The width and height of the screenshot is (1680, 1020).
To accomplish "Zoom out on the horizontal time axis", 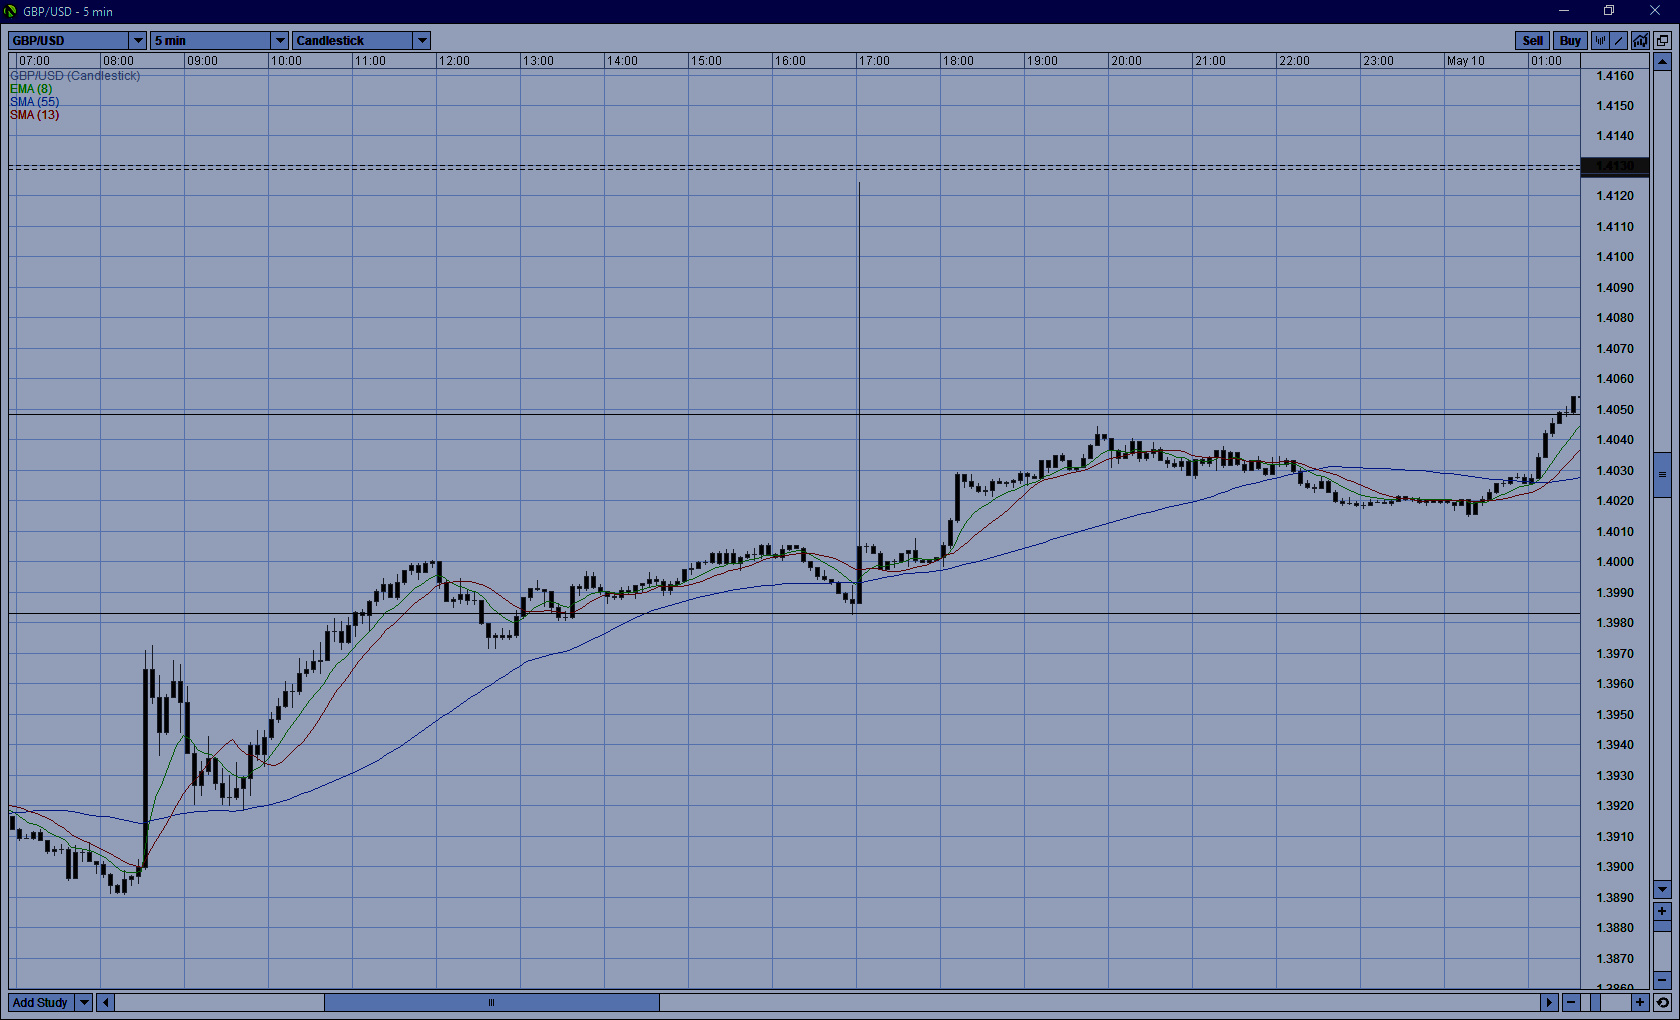I will point(1571,1002).
